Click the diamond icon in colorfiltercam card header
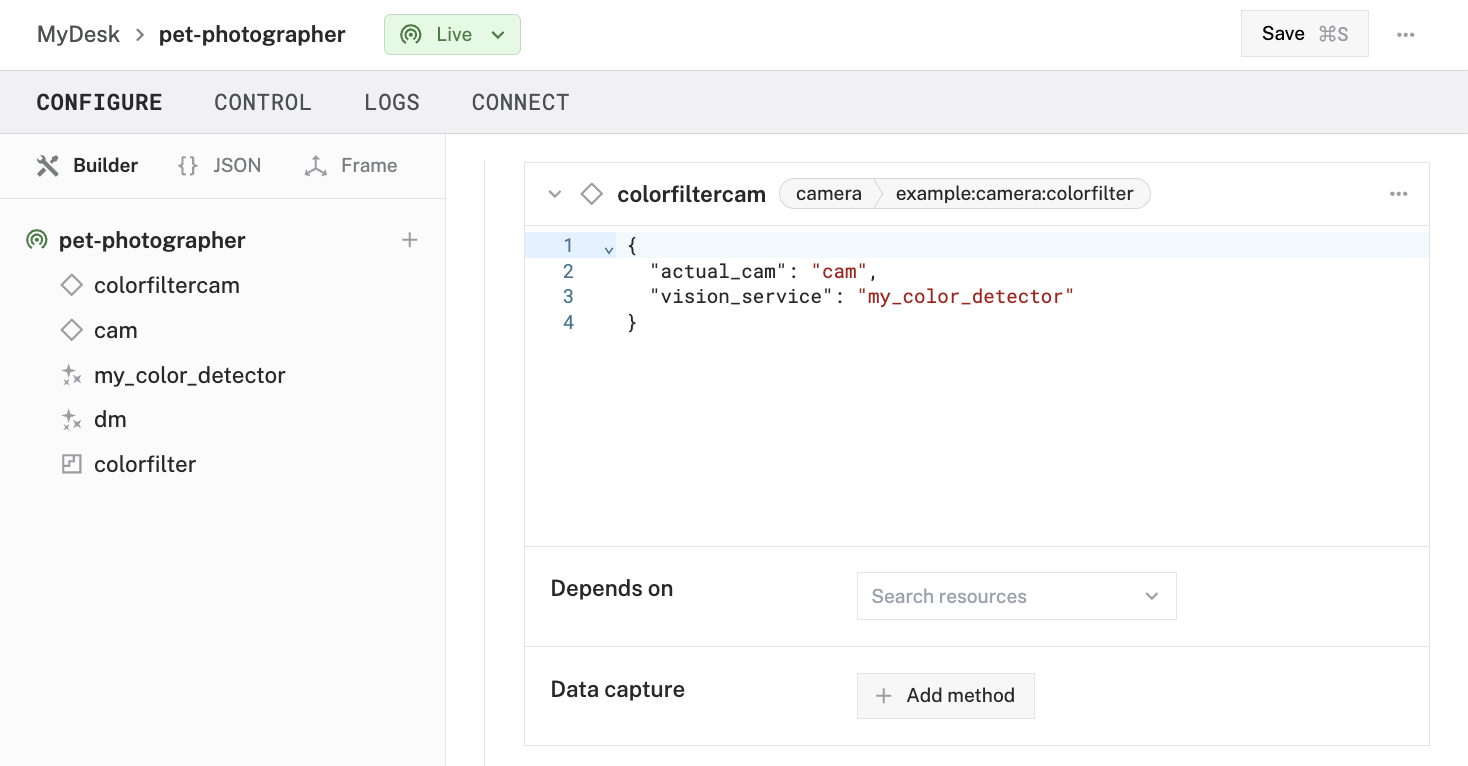The image size is (1468, 766). coord(592,194)
